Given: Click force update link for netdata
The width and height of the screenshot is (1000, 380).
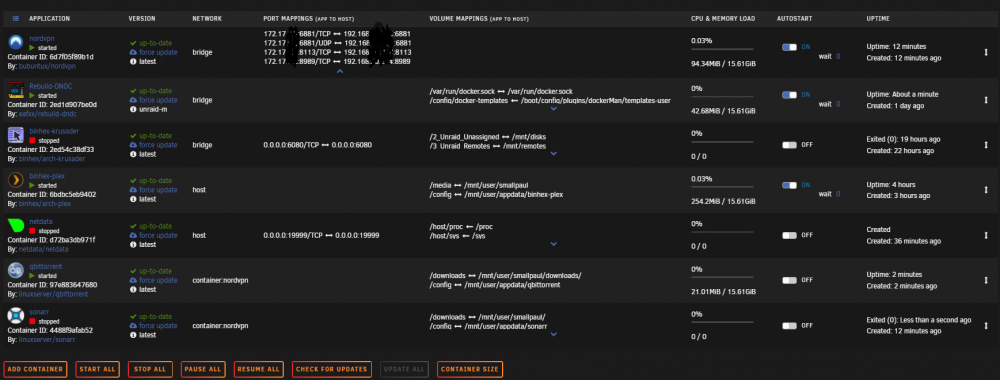Looking at the screenshot, I should (x=158, y=235).
